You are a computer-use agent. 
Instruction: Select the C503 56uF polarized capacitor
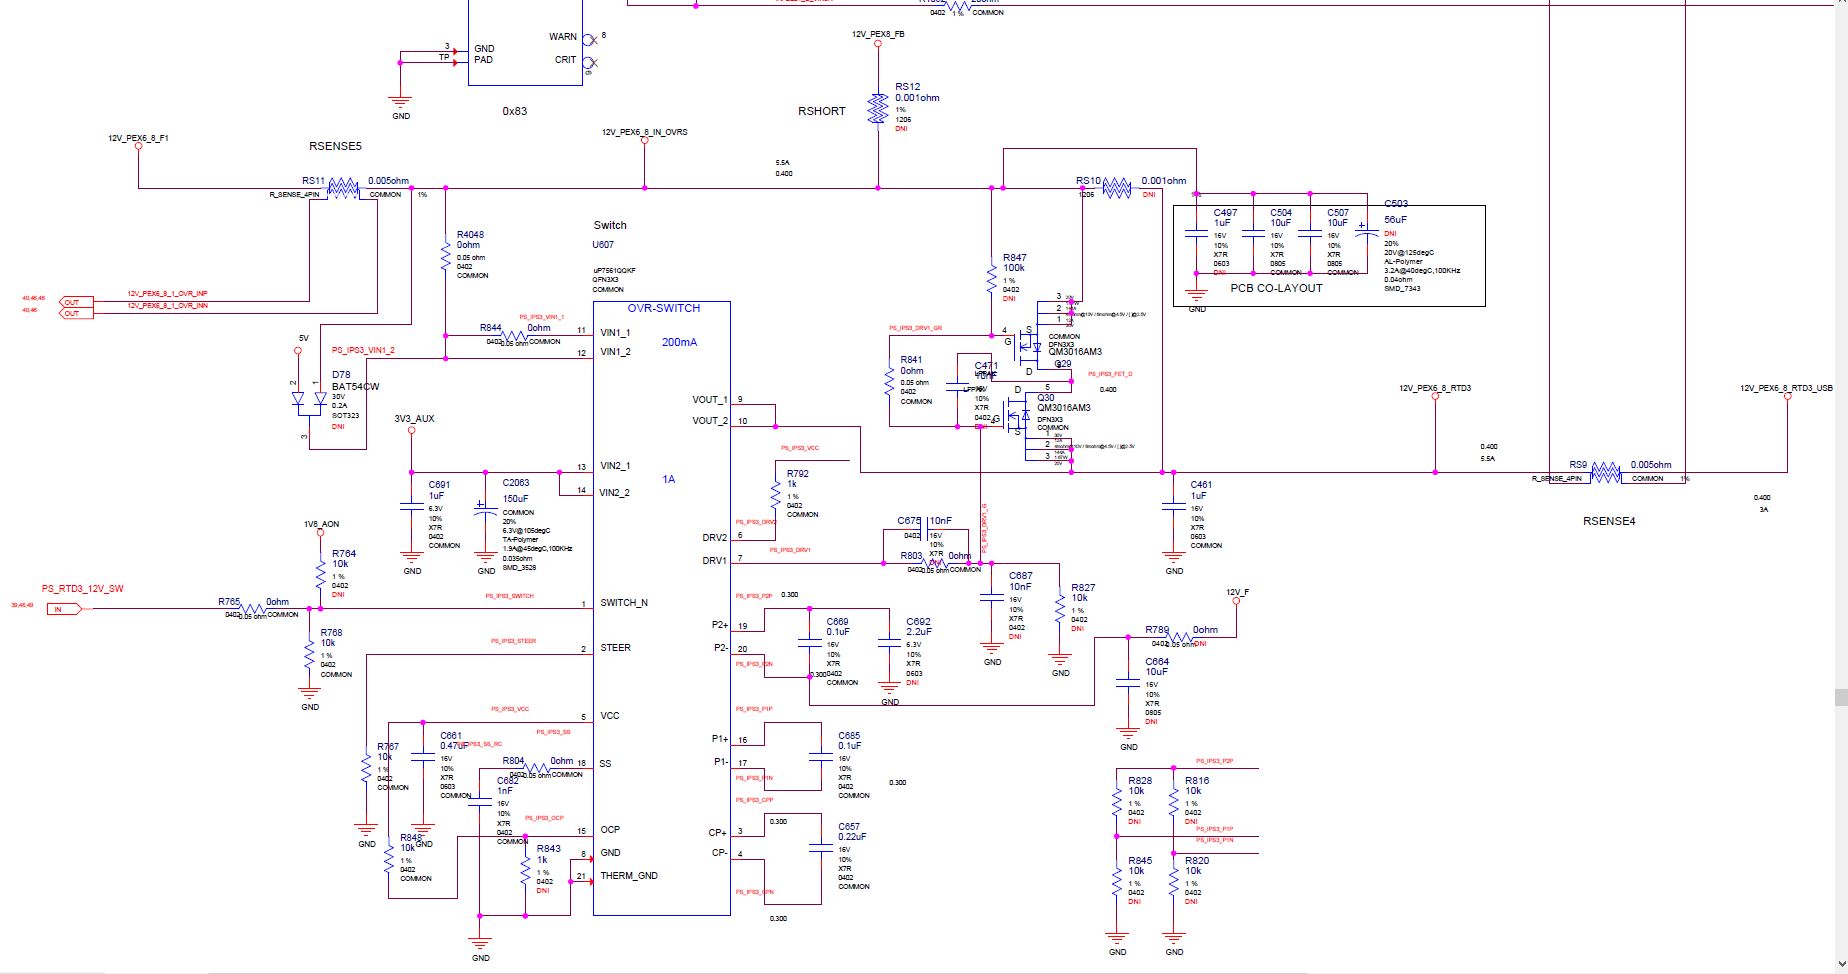1366,230
